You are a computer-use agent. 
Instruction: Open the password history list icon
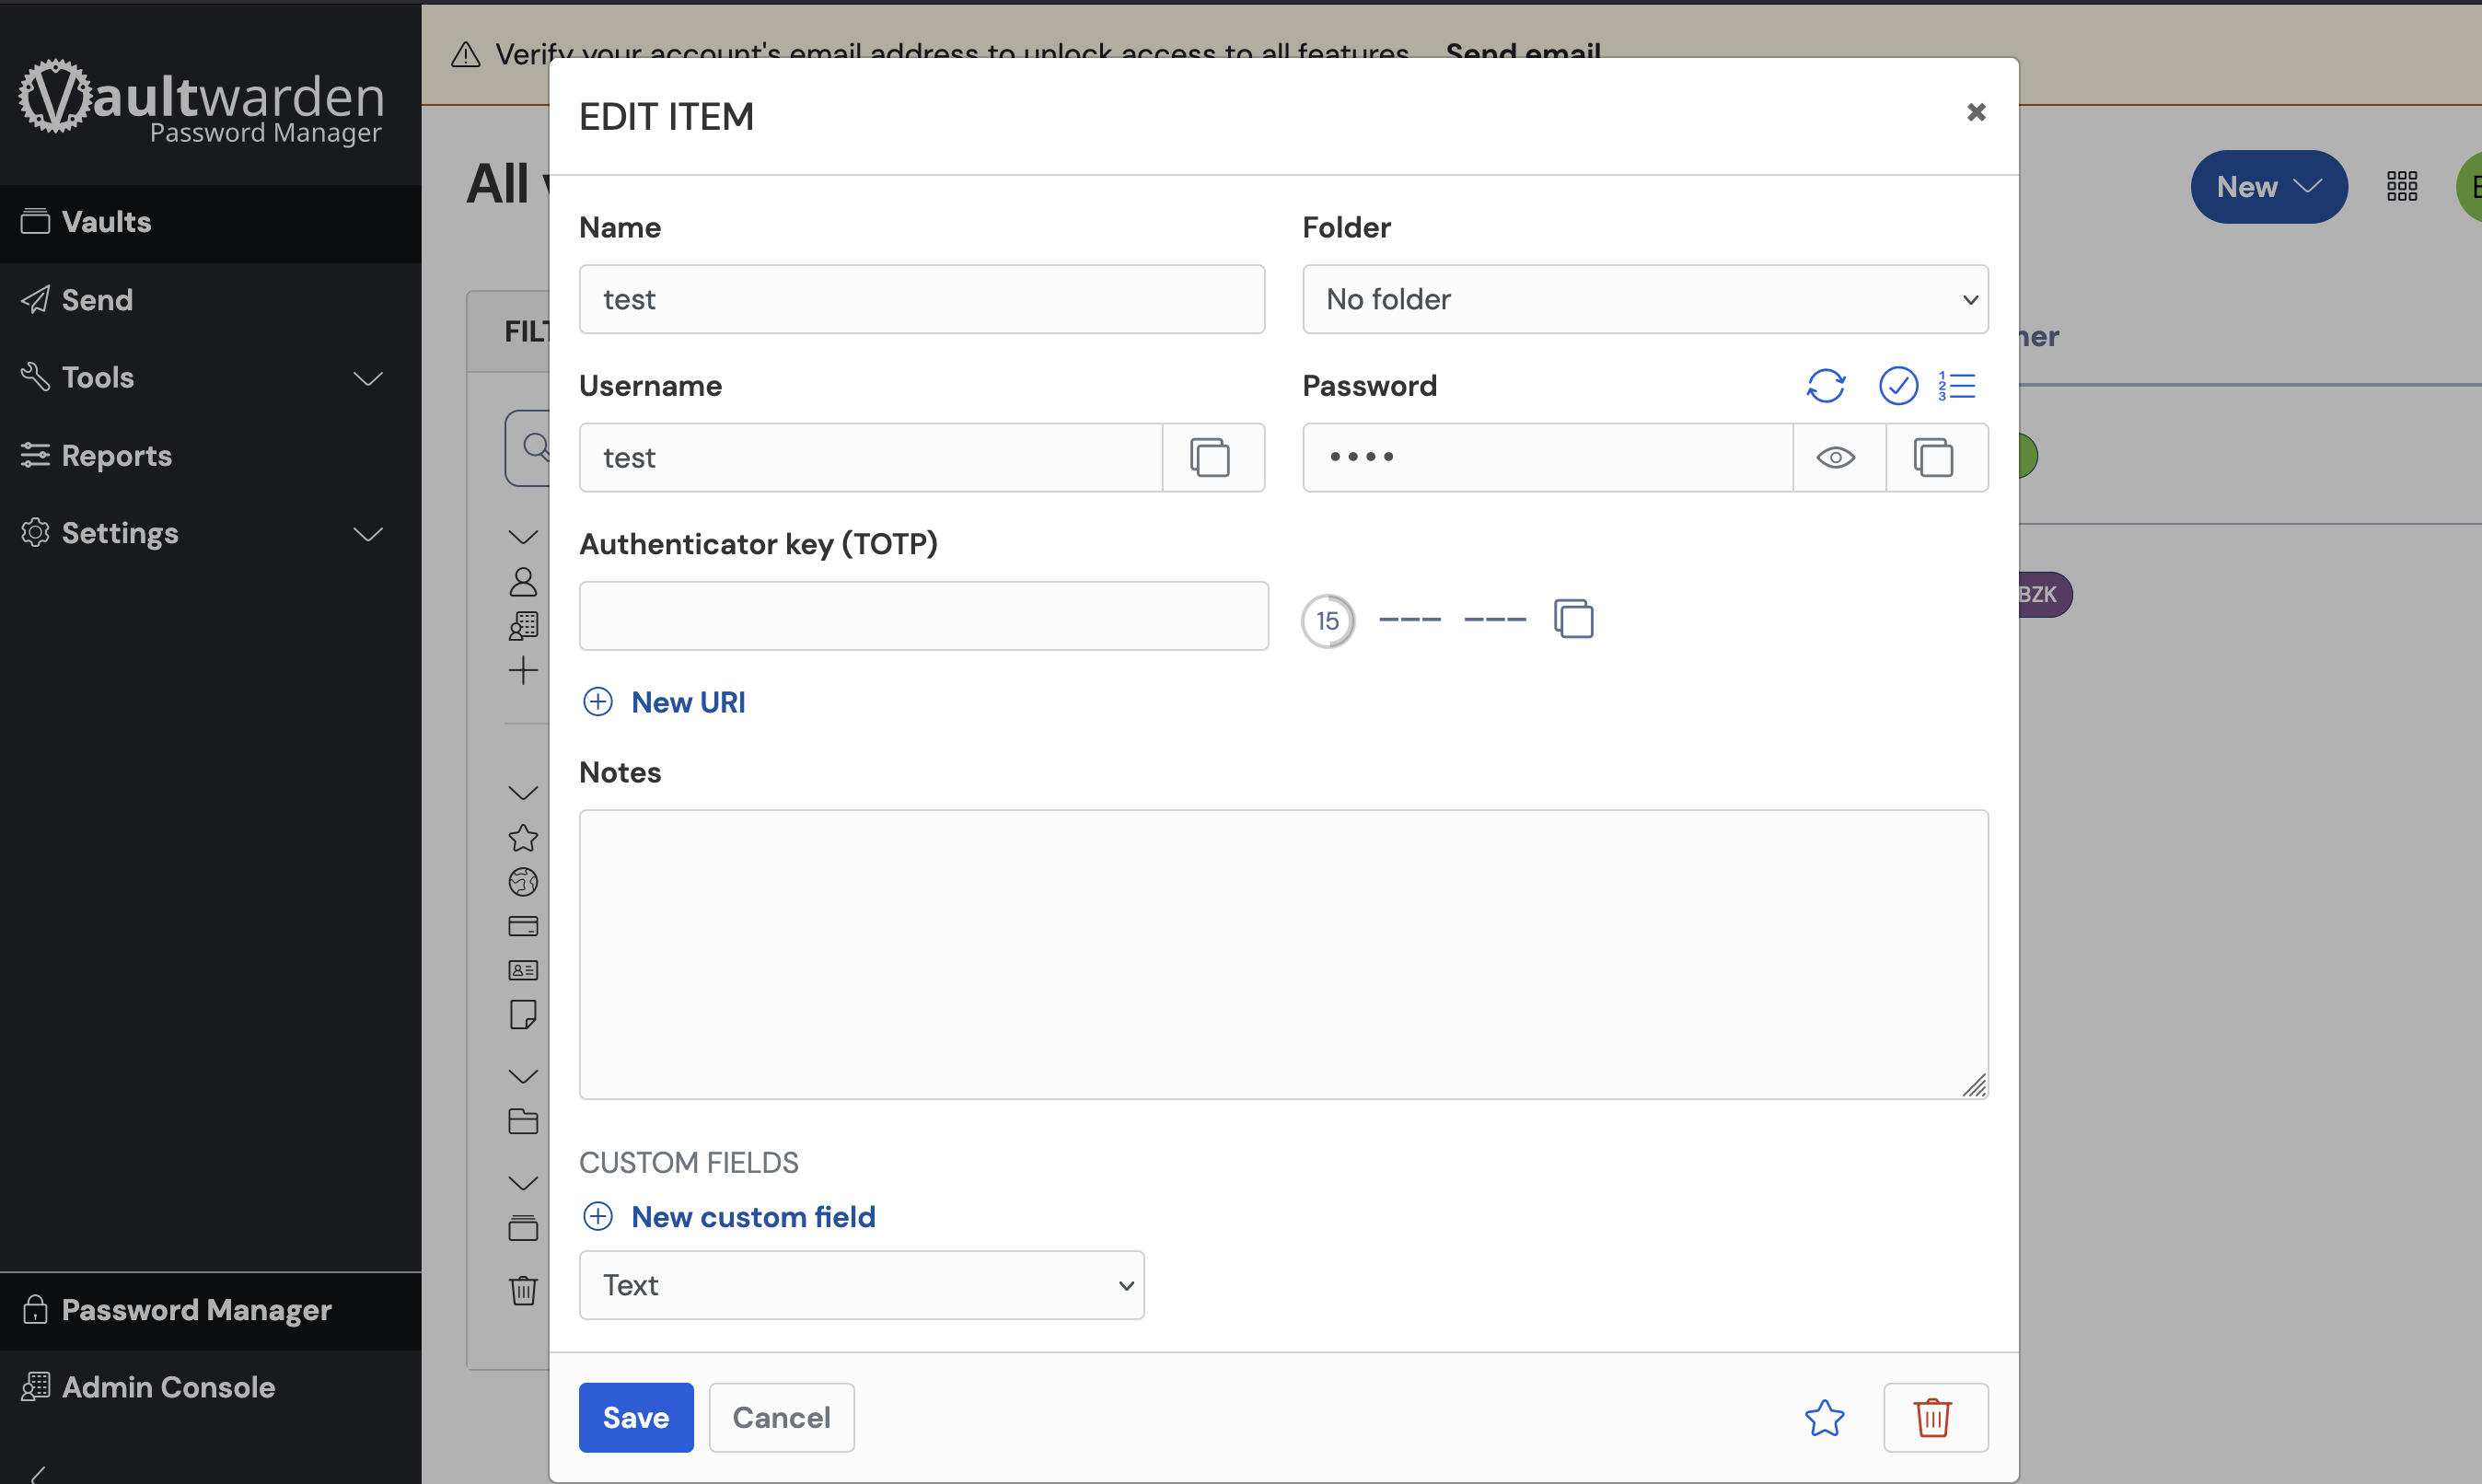(1957, 386)
